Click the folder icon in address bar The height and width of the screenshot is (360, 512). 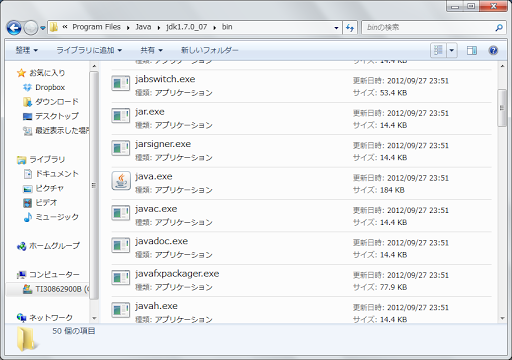54,27
